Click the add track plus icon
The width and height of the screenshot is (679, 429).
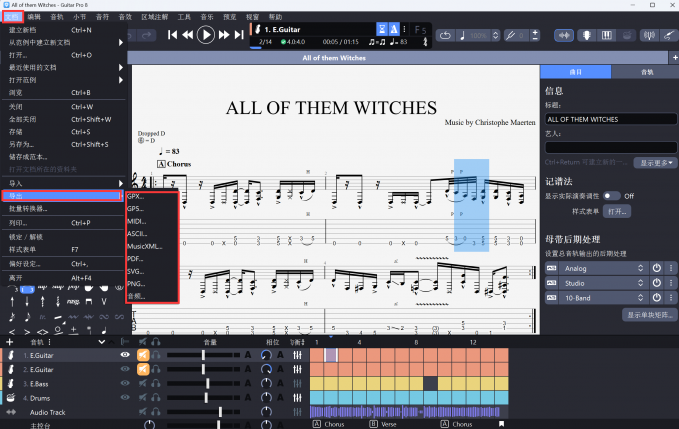tap(9, 341)
